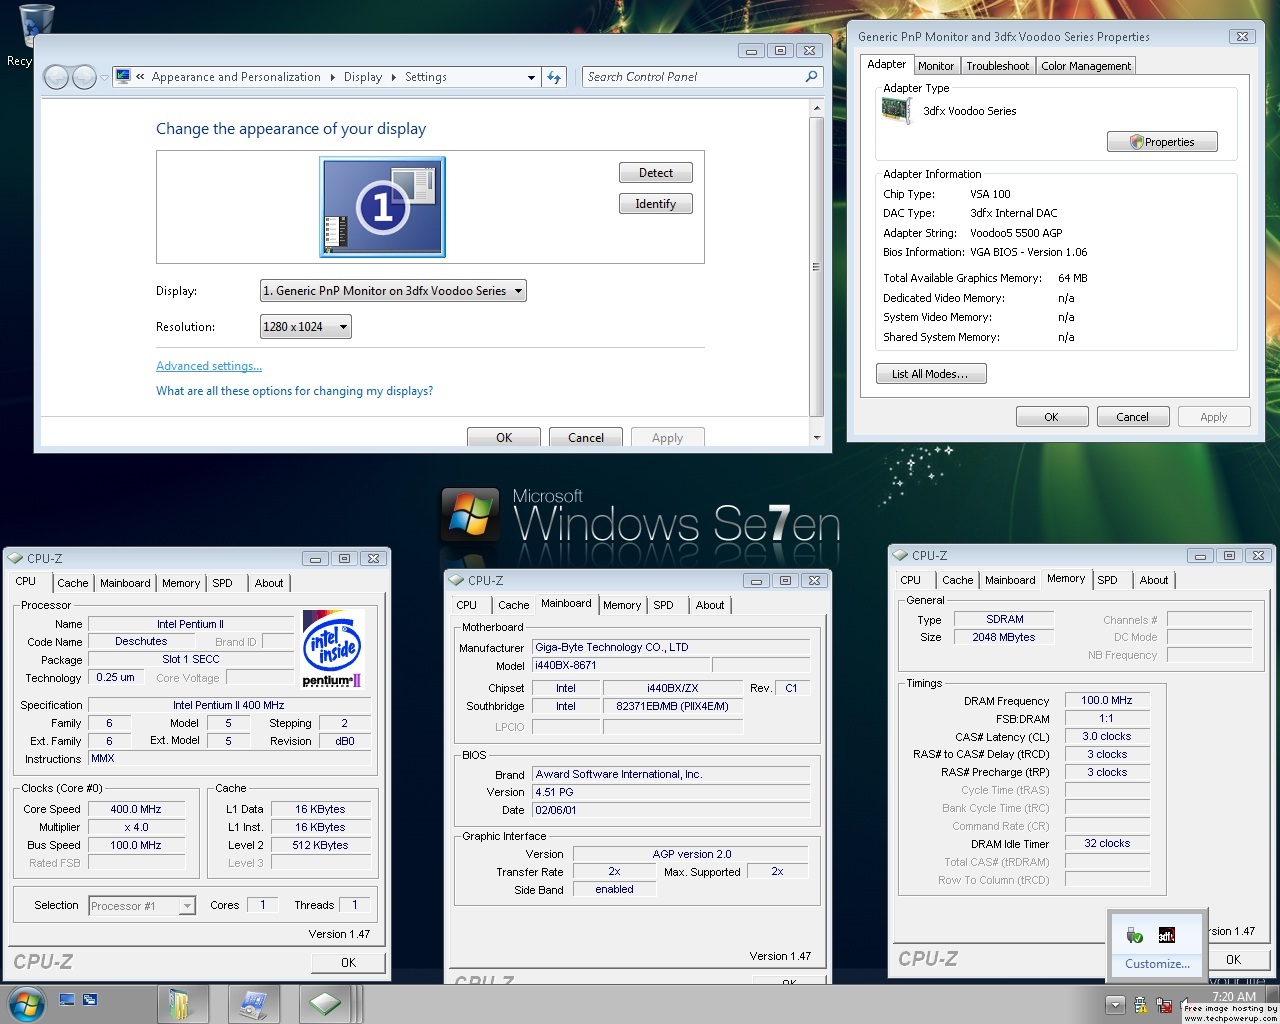The image size is (1280, 1024).
Task: Open Mainboard tab in Memory CPU-Z window
Action: click(x=1010, y=580)
